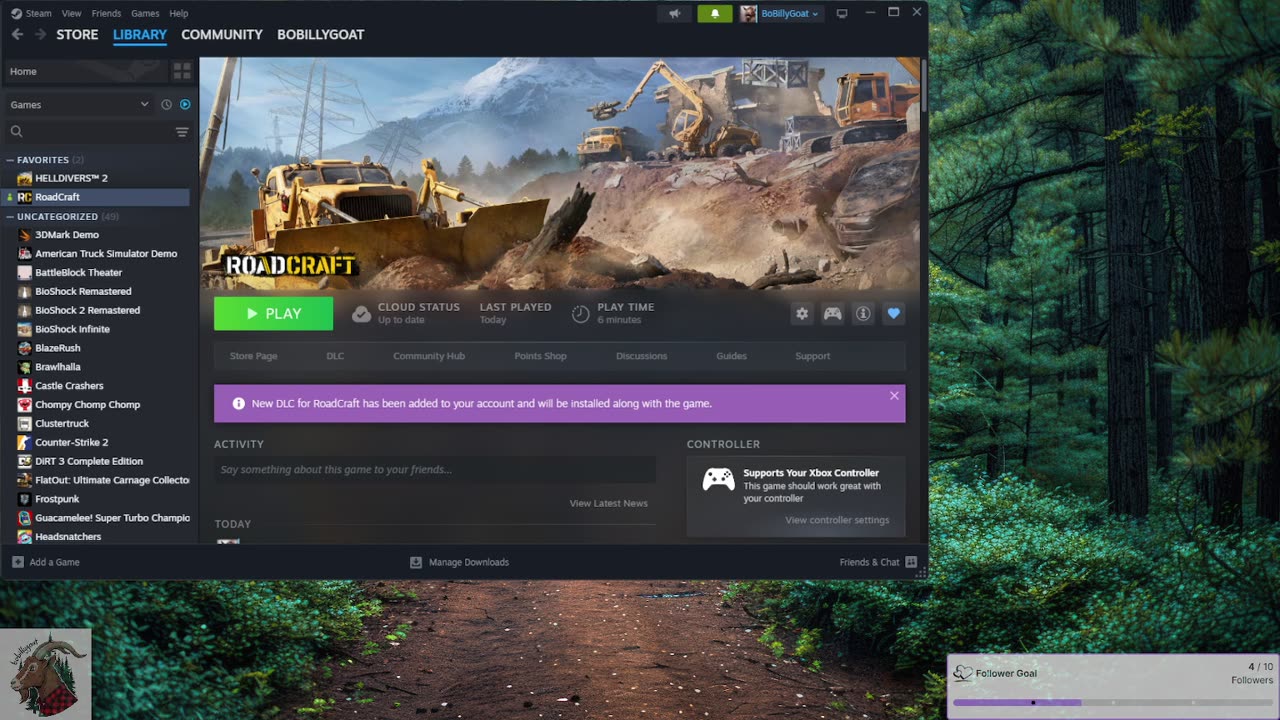Select the HELLDIVERS 2 game icon
The width and height of the screenshot is (1280, 720).
[x=25, y=178]
